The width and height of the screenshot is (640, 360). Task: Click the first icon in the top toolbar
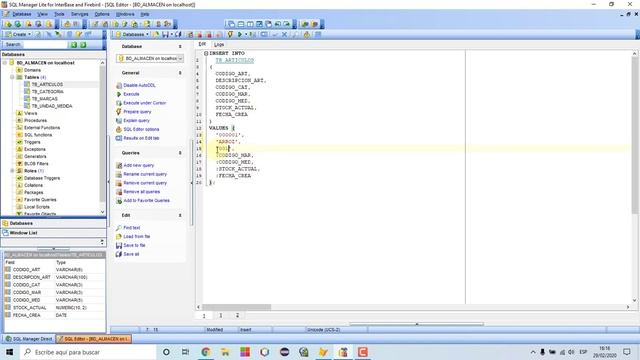[x=8, y=24]
